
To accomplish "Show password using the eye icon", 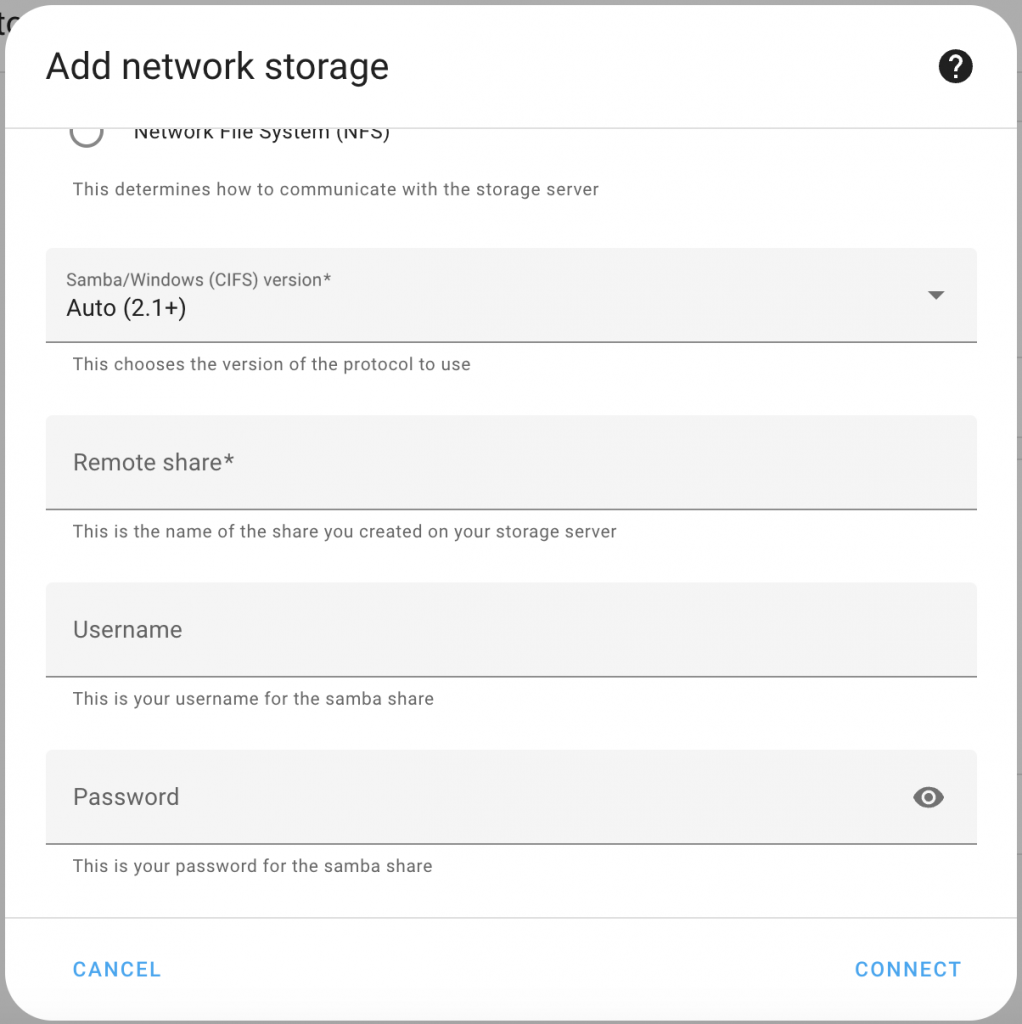I will click(928, 797).
